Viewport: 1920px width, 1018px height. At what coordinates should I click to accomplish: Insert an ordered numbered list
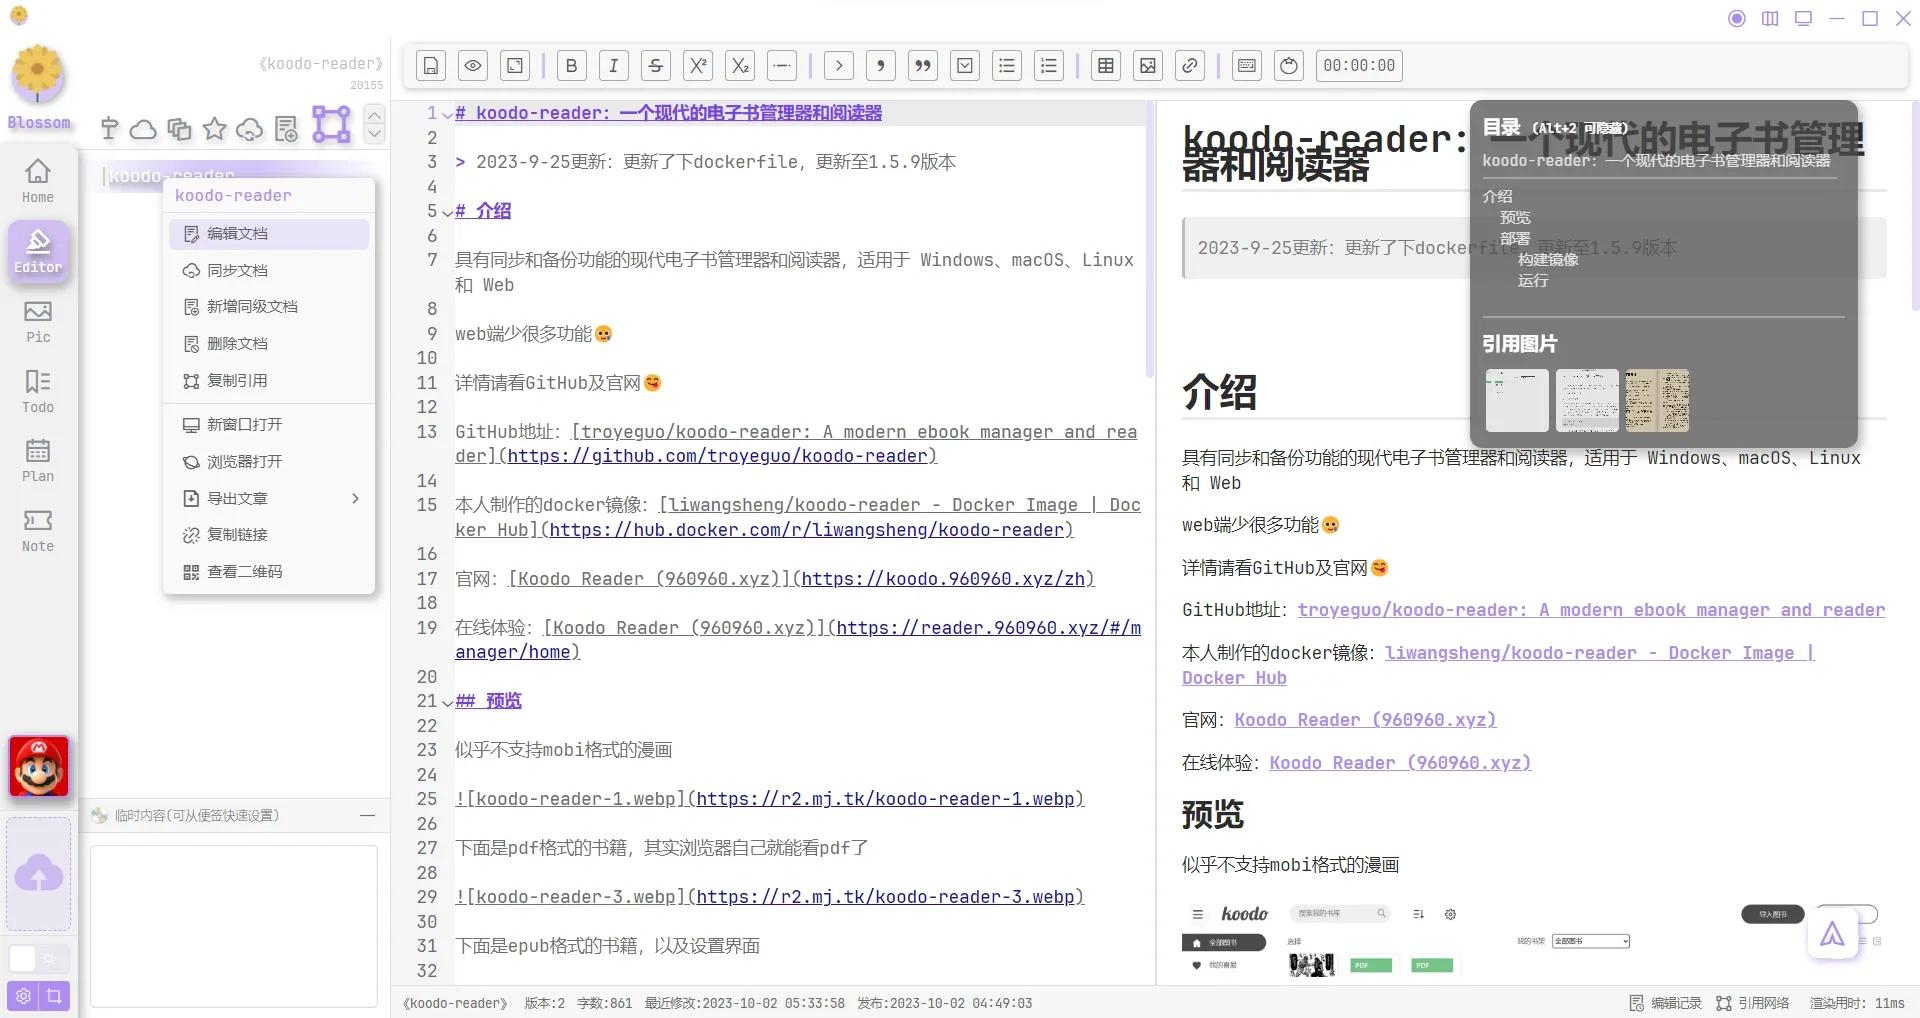(1049, 66)
